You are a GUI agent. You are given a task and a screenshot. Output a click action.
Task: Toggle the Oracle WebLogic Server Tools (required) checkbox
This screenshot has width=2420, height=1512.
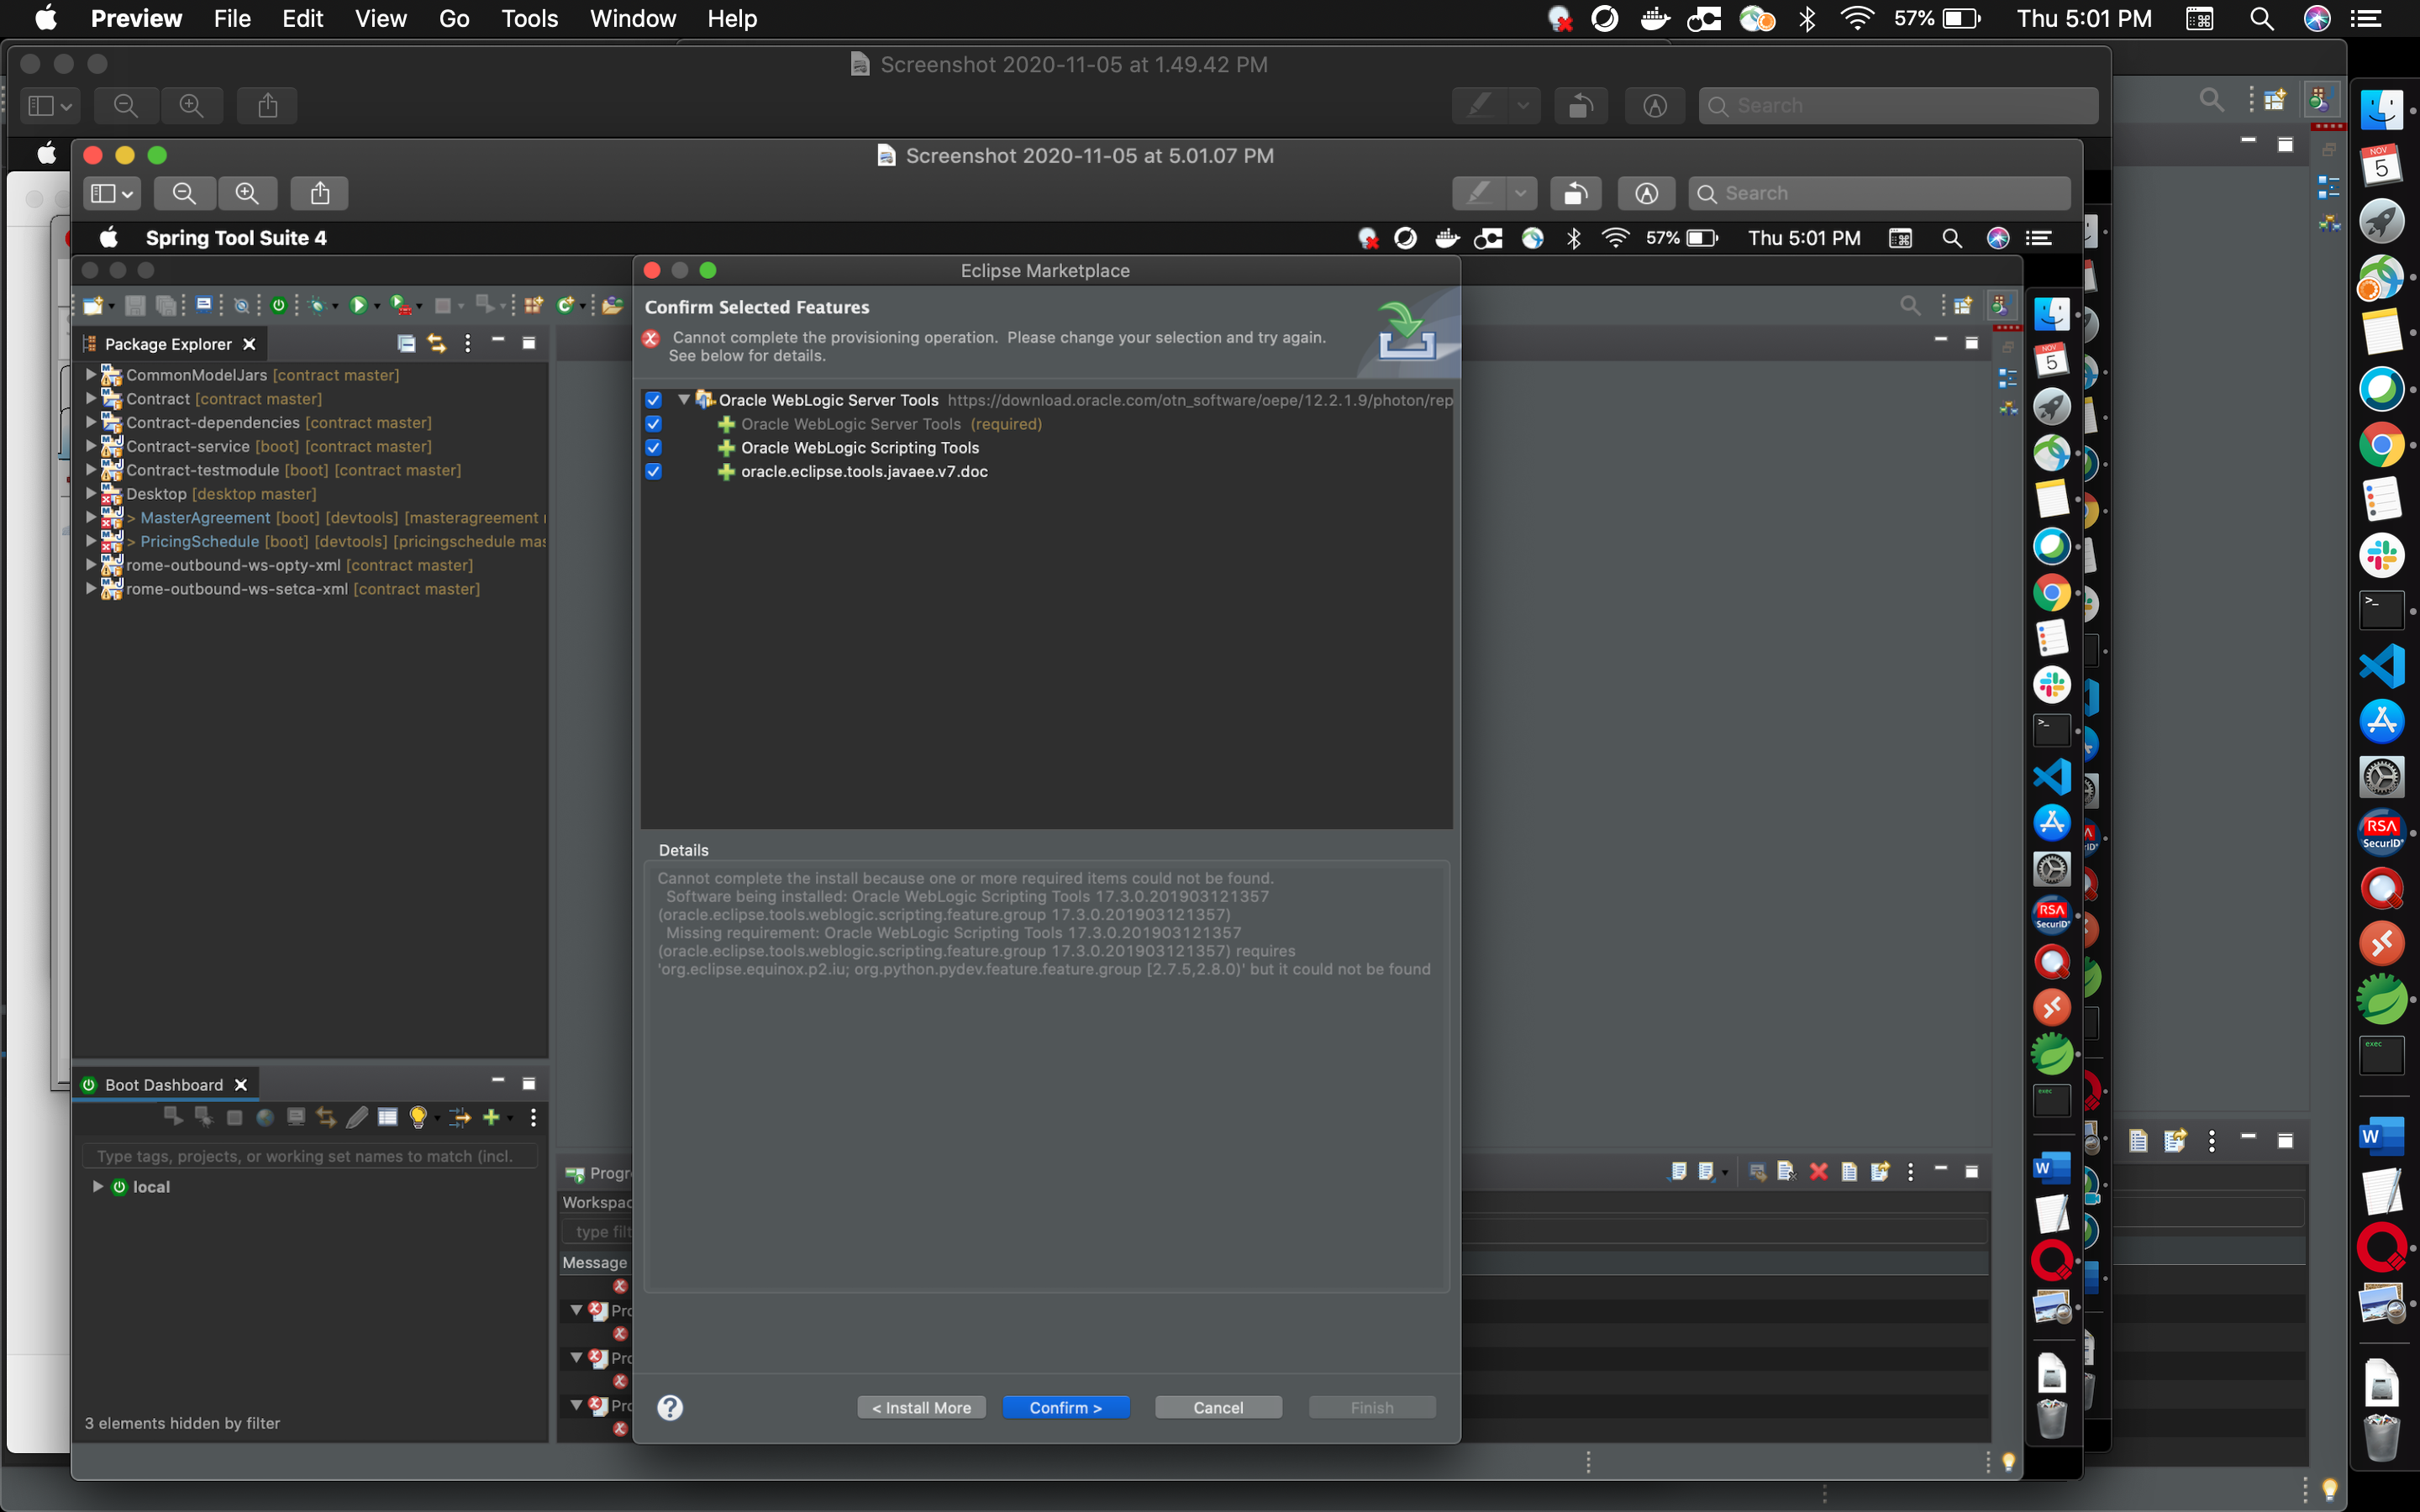pos(653,424)
